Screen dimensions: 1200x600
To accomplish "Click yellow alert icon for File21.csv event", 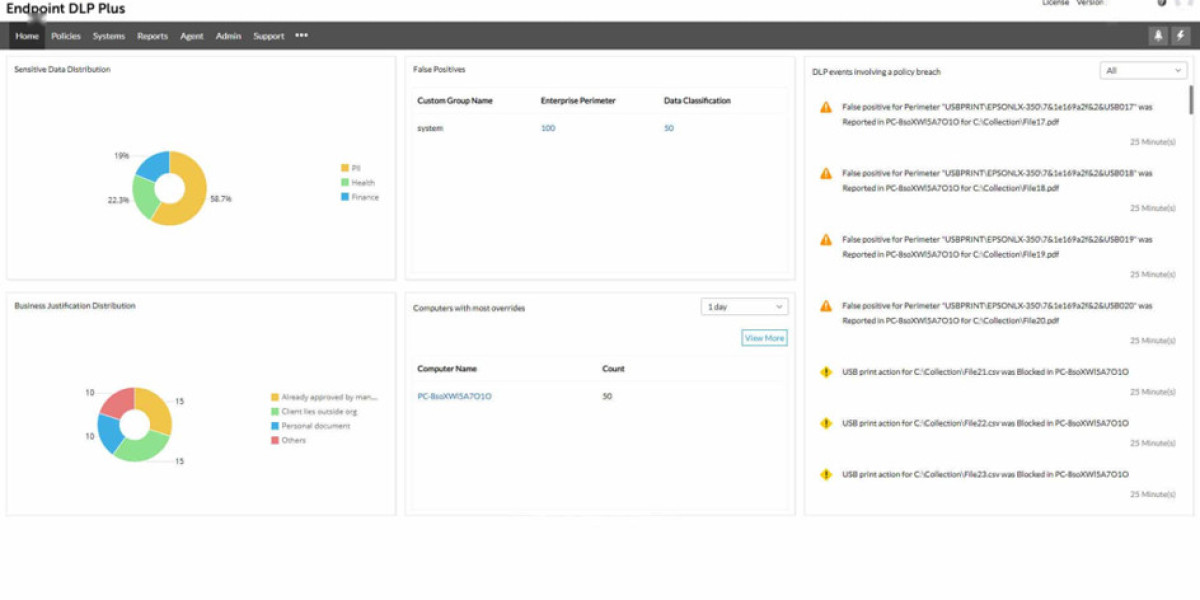I will [x=826, y=372].
